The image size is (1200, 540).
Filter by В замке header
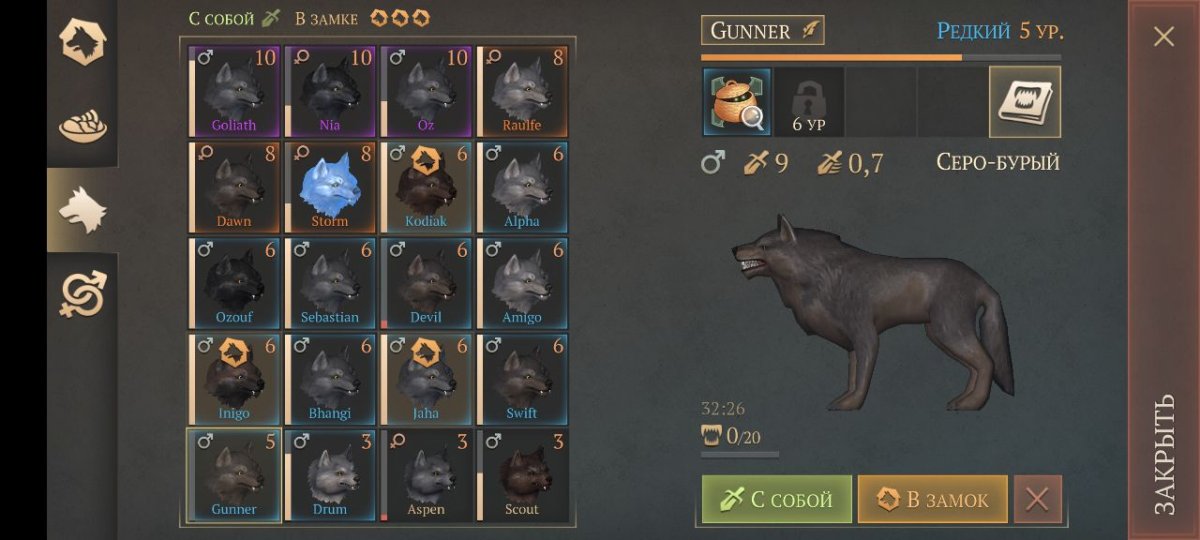(363, 18)
